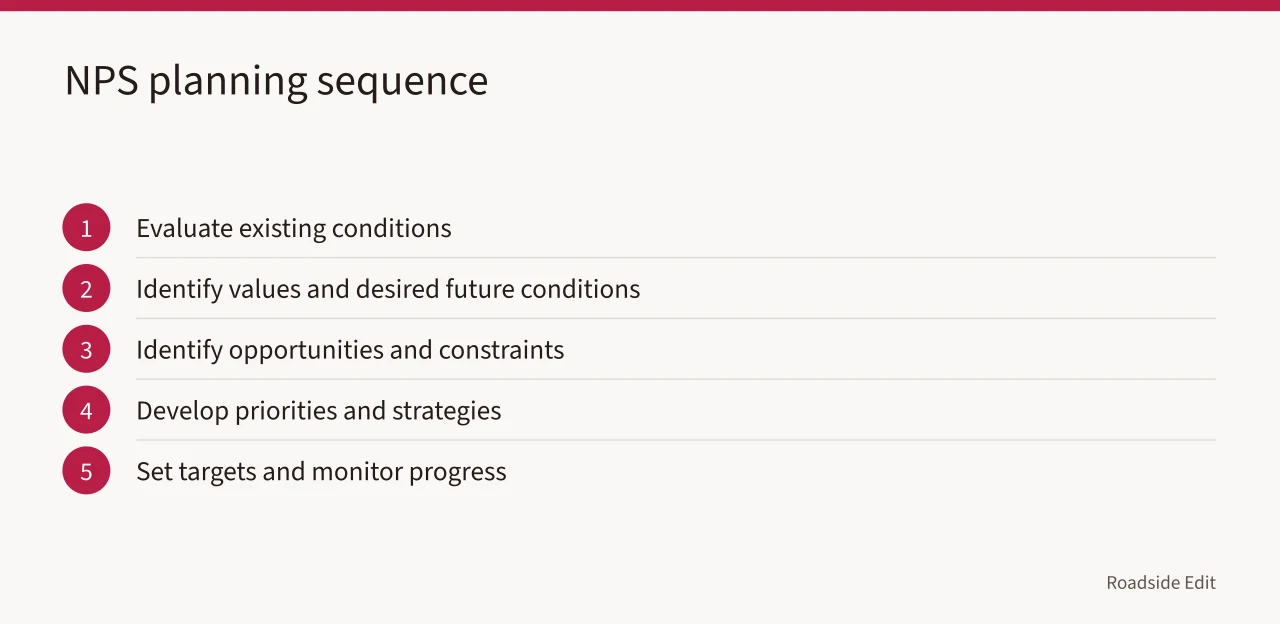Click the red circle badge numbered 1
The width and height of the screenshot is (1280, 624).
(x=86, y=227)
